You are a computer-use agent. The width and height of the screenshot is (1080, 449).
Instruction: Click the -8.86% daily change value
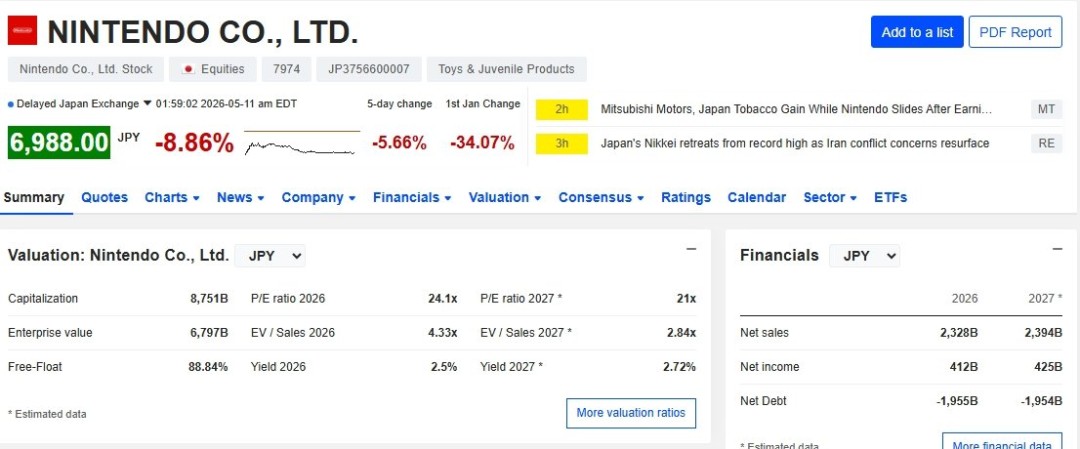[x=194, y=143]
